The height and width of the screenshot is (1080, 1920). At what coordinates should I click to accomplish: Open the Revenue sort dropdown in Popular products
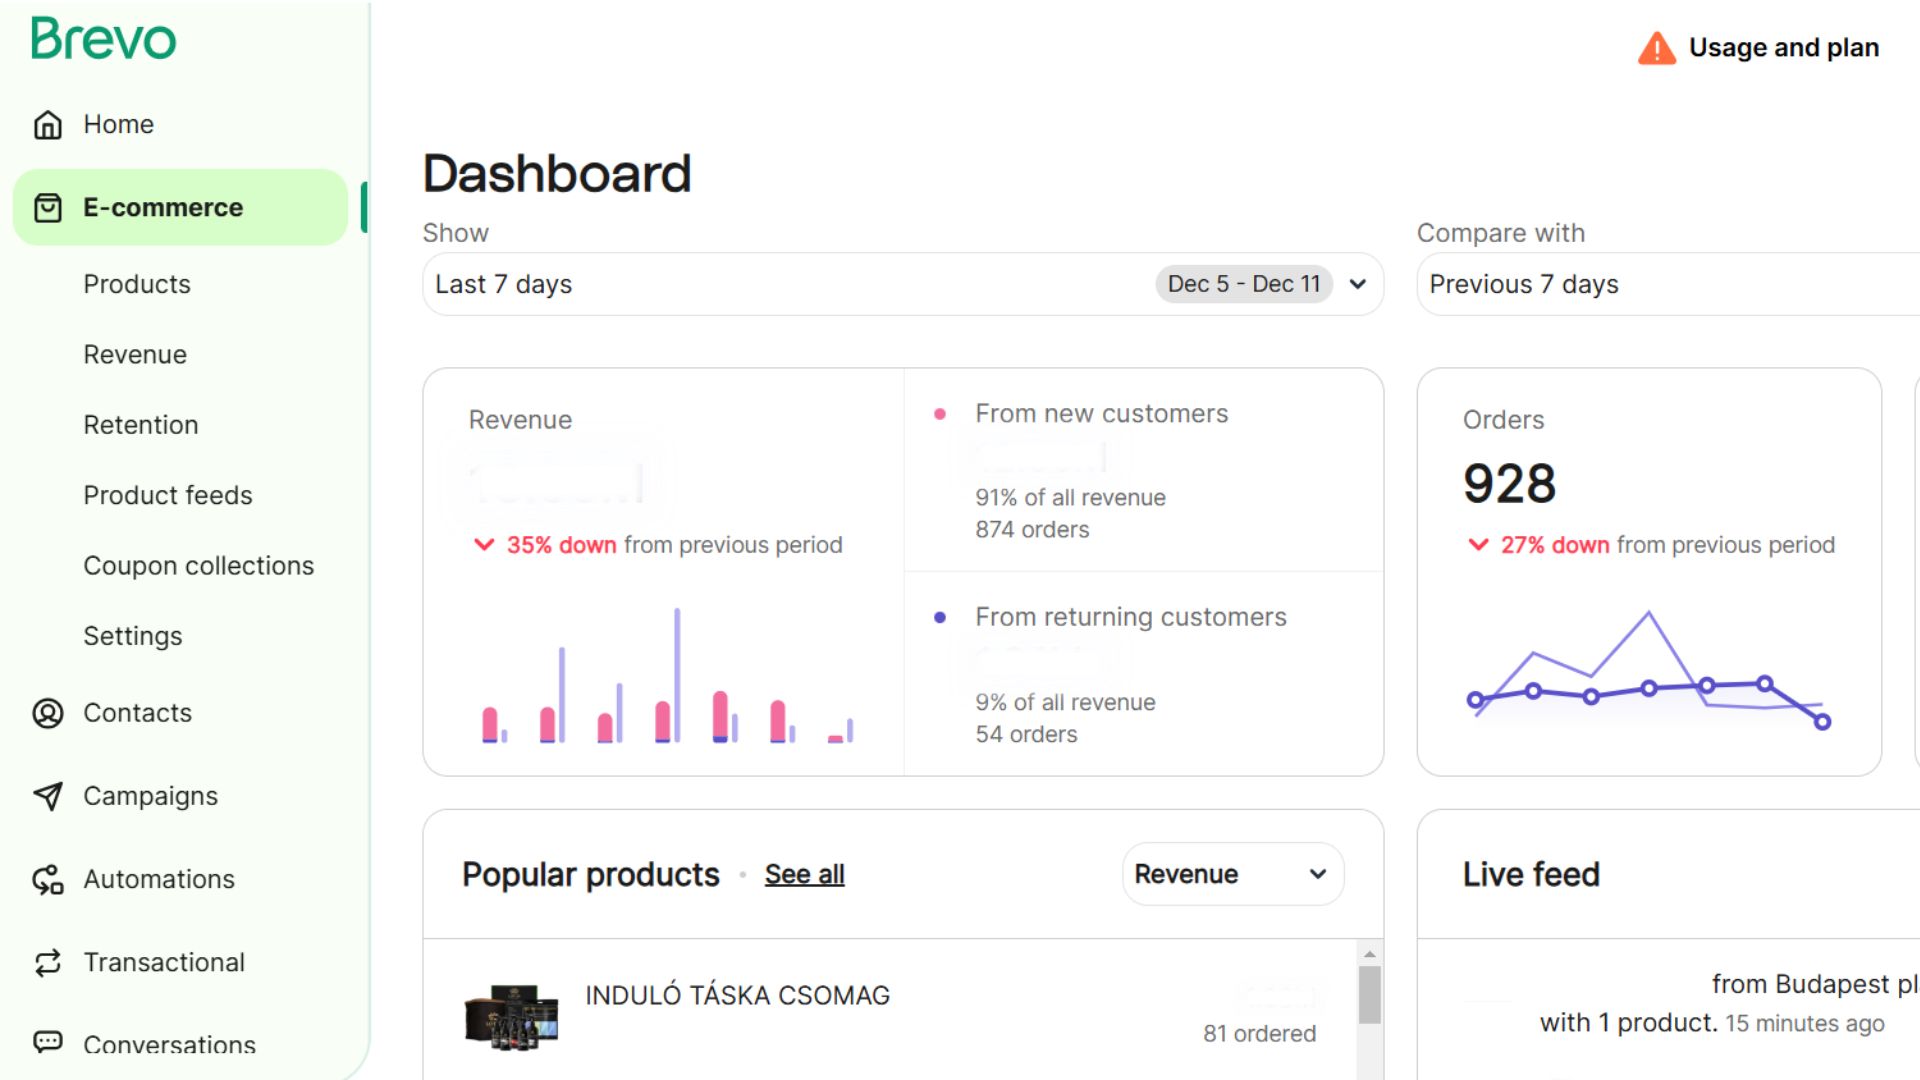click(1232, 874)
